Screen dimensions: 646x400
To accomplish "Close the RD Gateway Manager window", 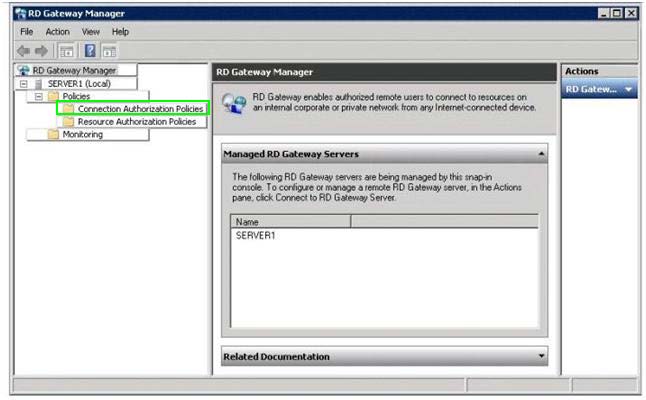I will coord(631,13).
